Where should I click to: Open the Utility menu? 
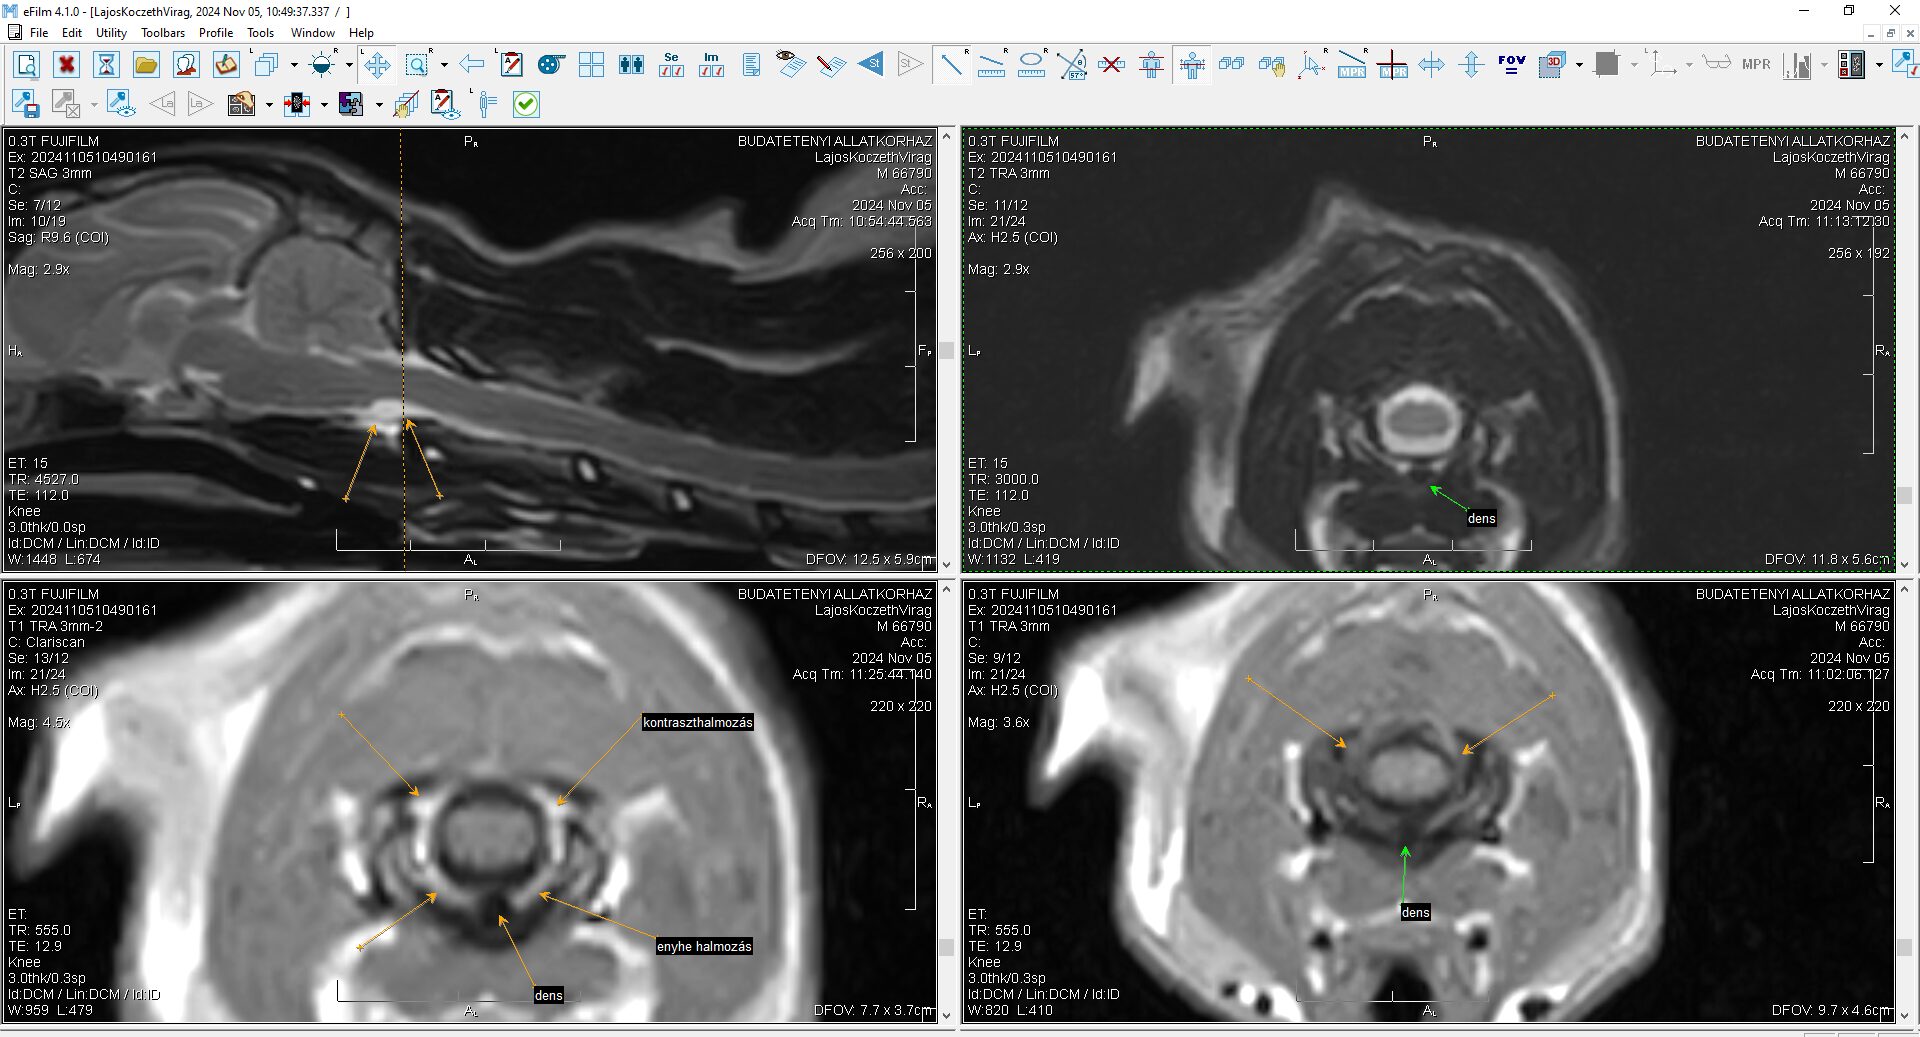click(x=111, y=33)
